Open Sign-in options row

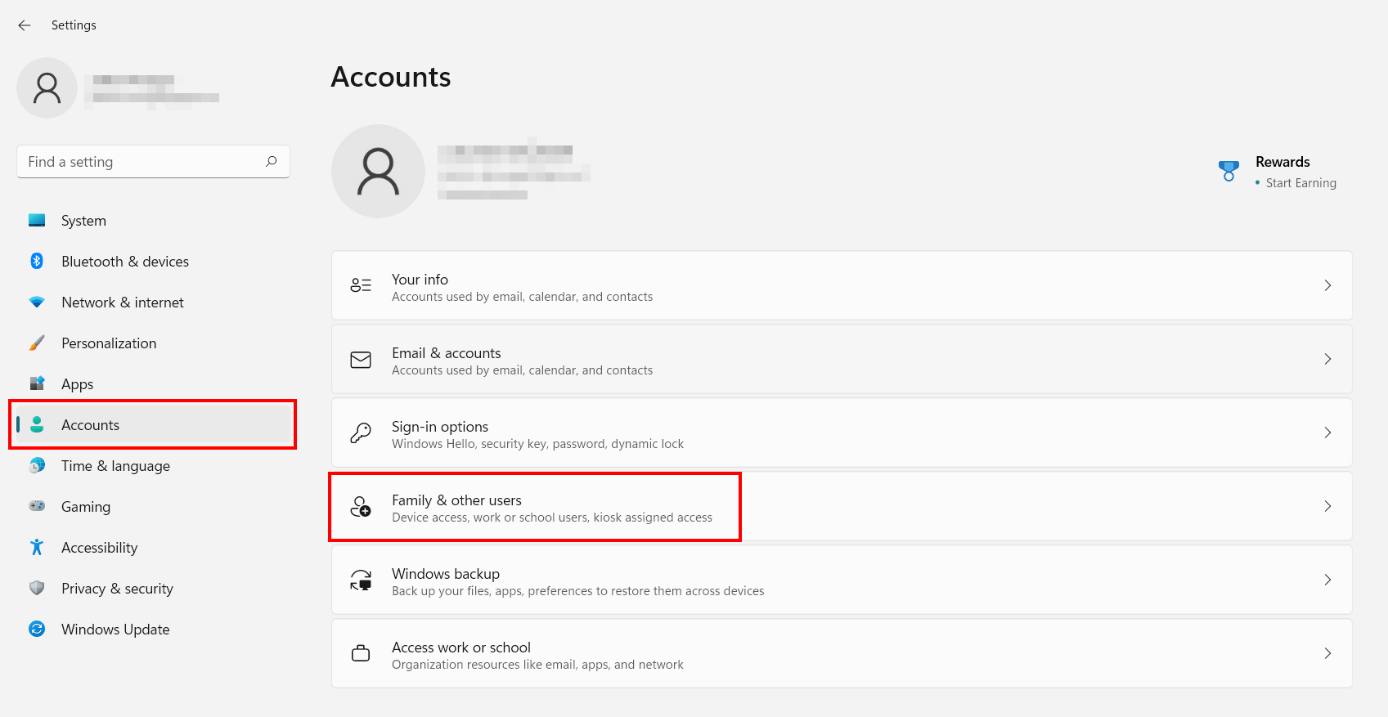click(841, 433)
